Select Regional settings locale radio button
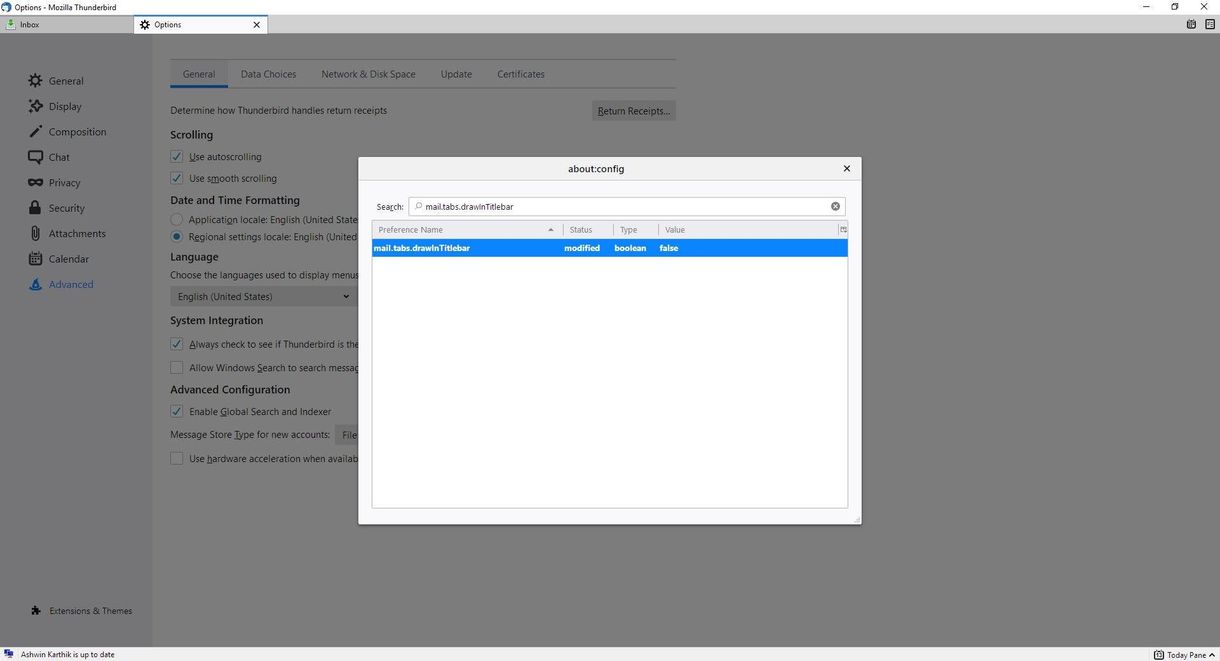 click(177, 237)
